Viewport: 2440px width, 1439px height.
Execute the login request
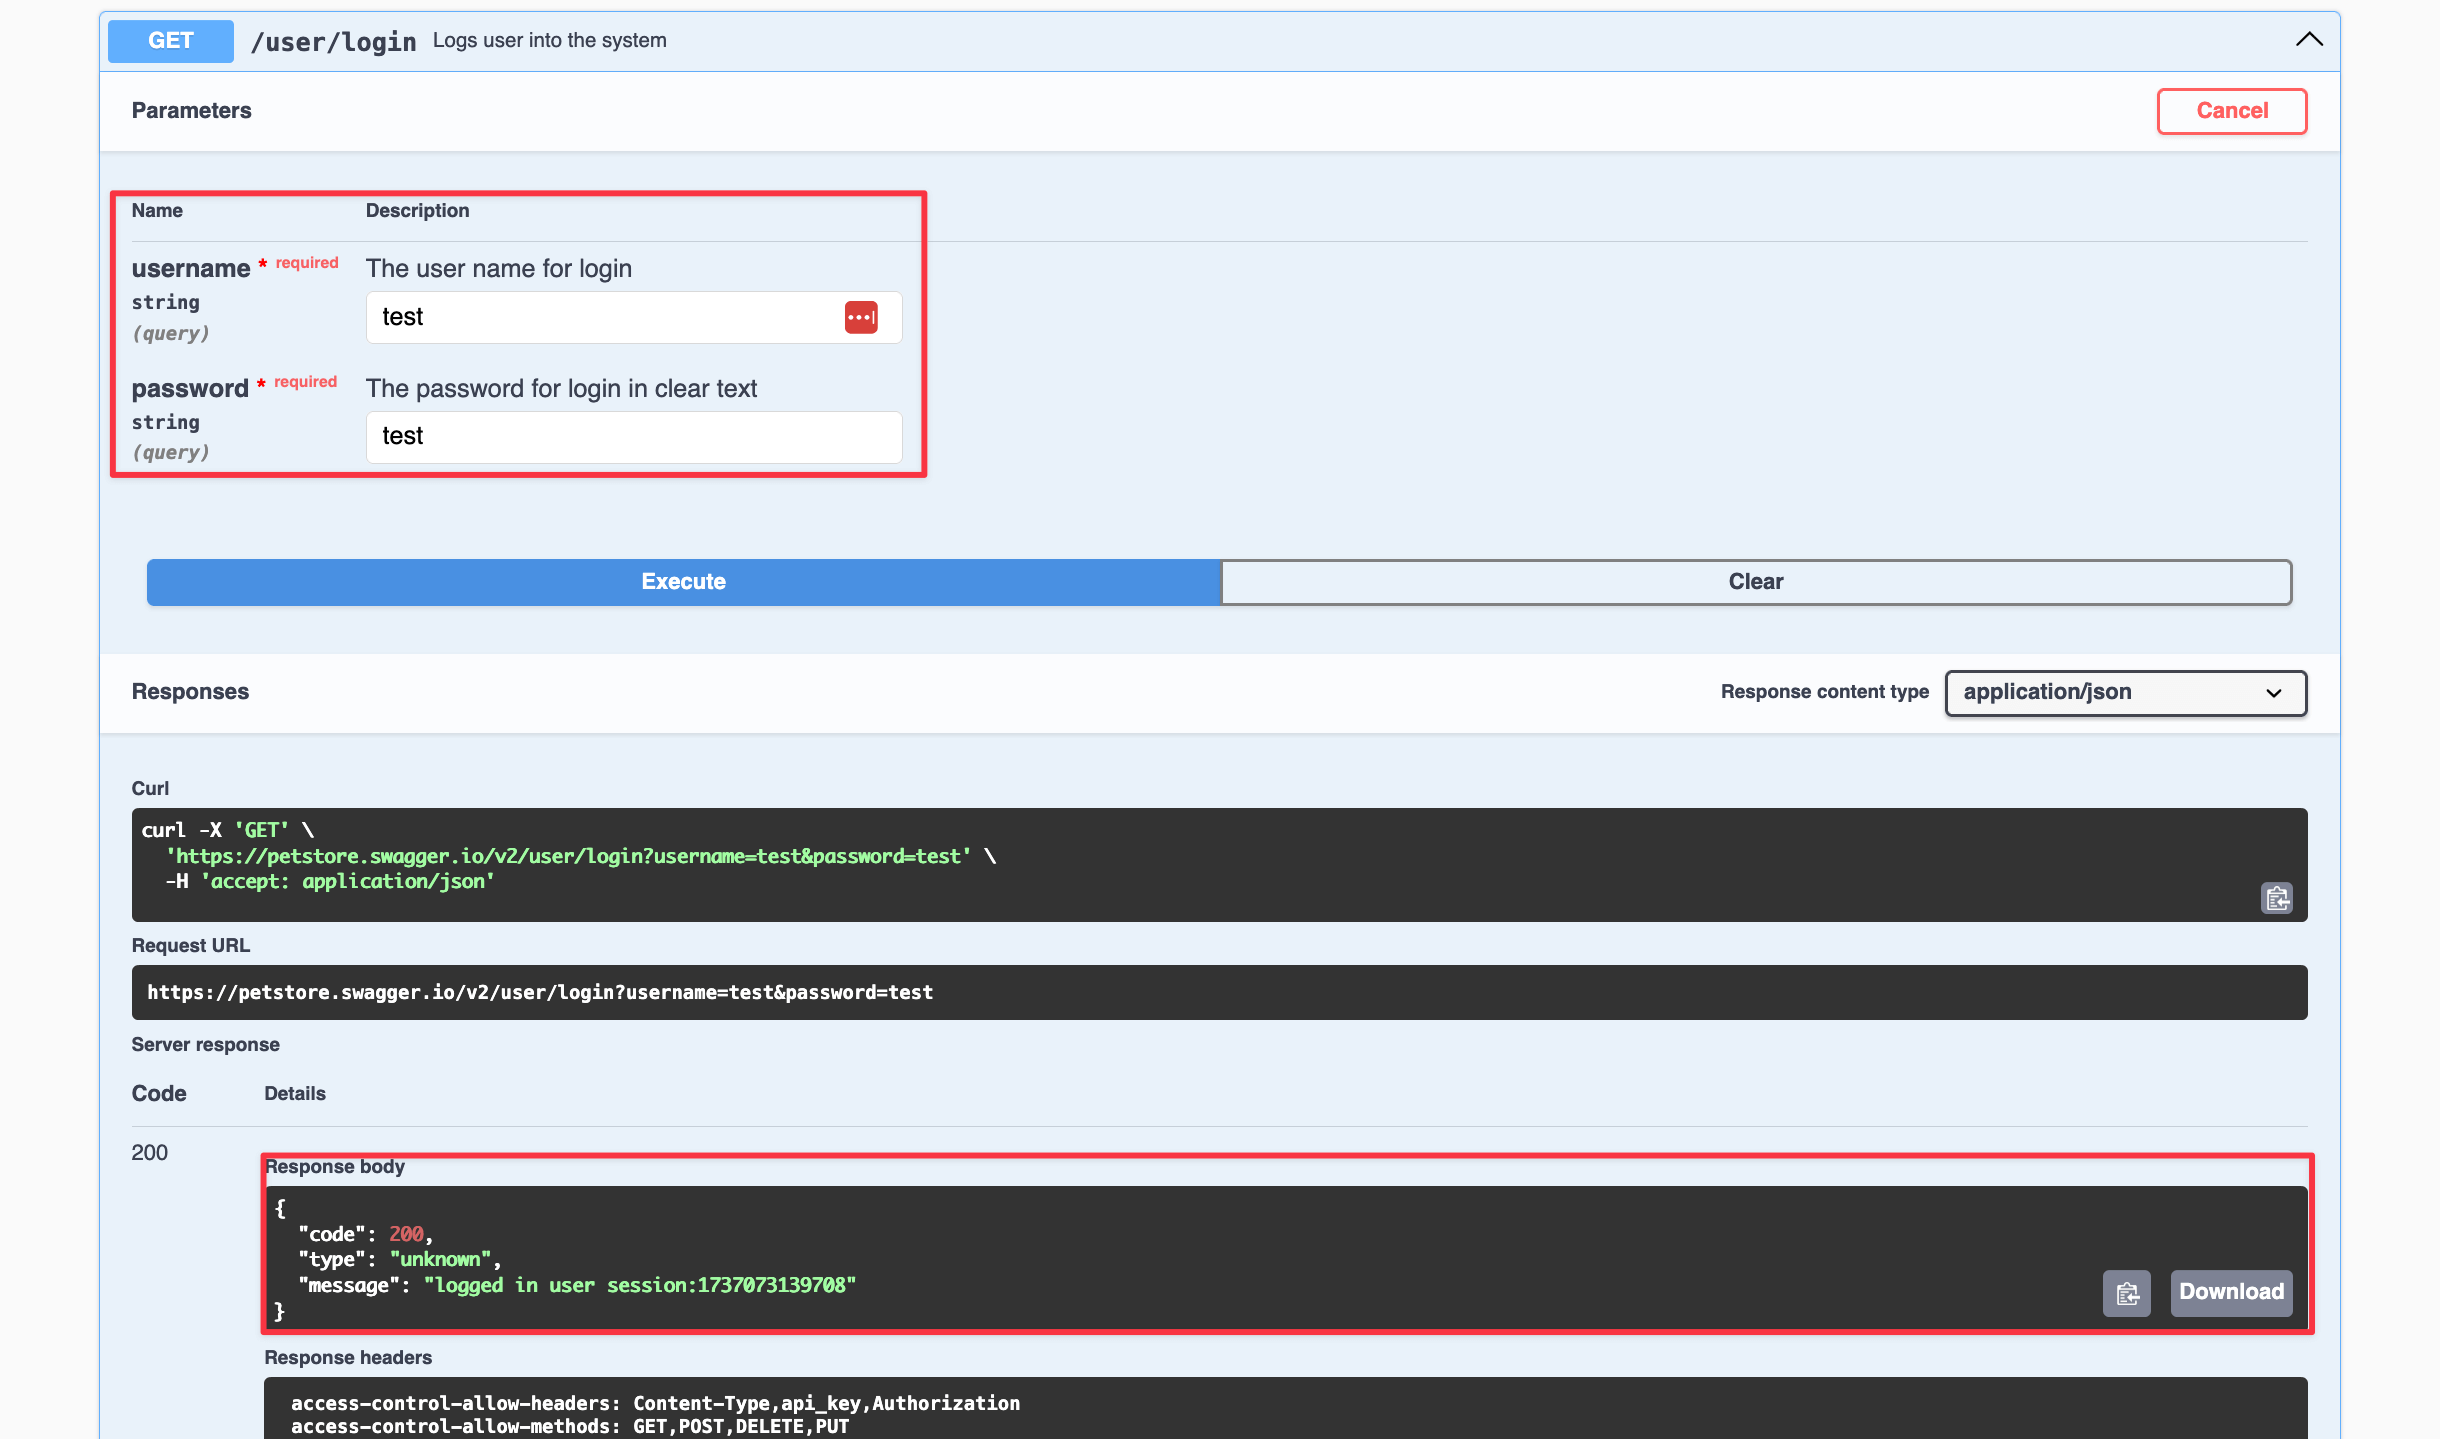click(x=683, y=581)
